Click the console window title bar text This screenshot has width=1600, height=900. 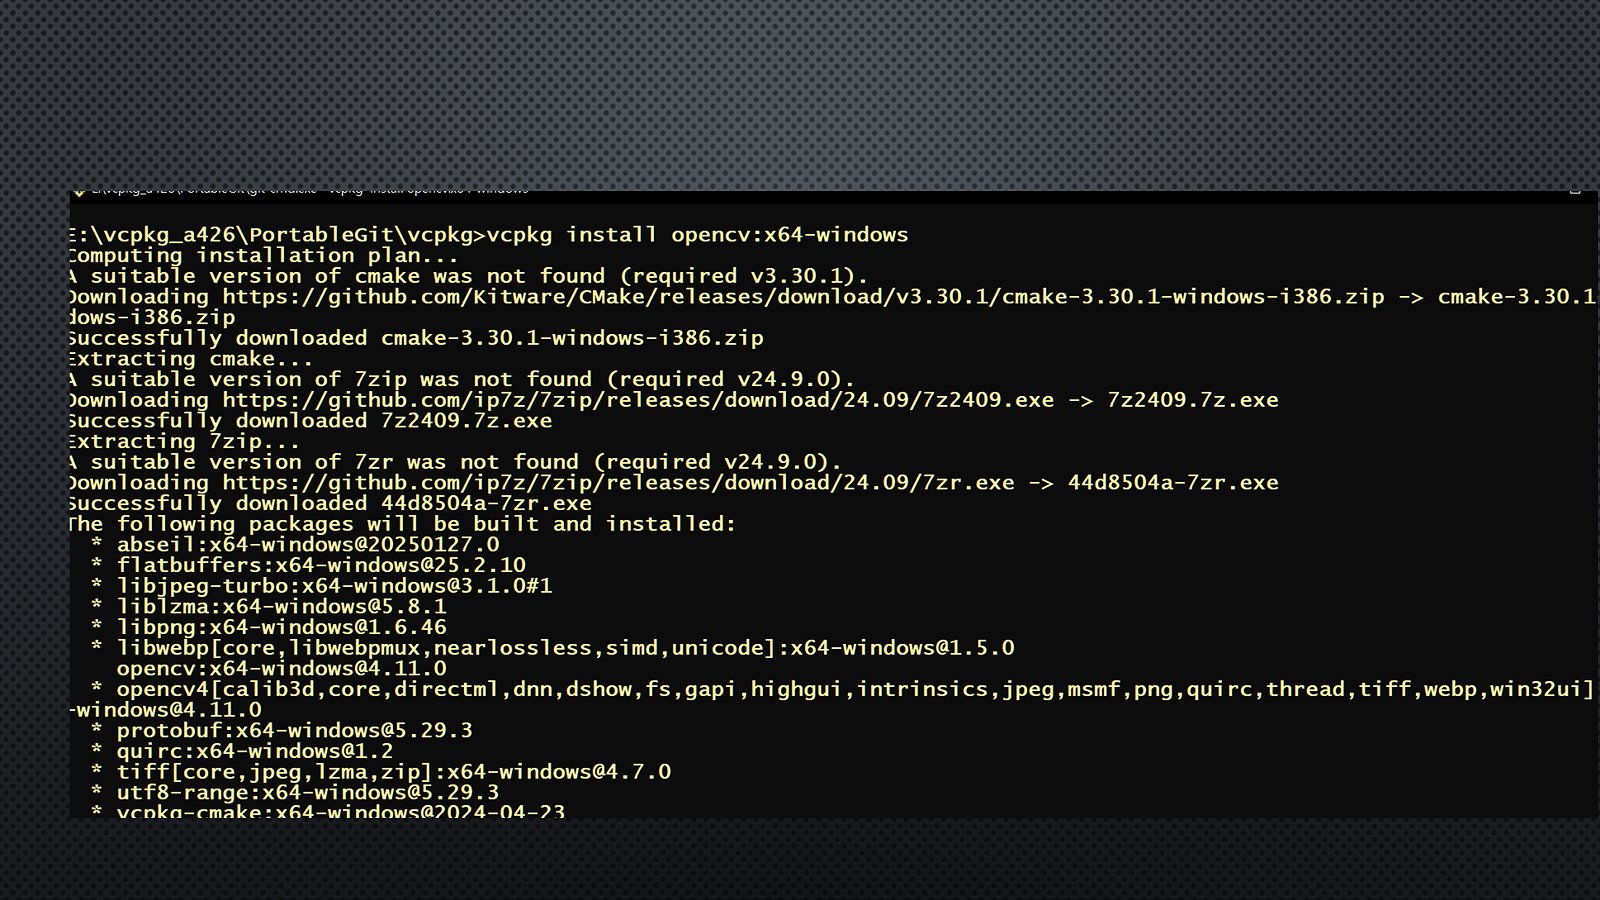click(x=310, y=190)
